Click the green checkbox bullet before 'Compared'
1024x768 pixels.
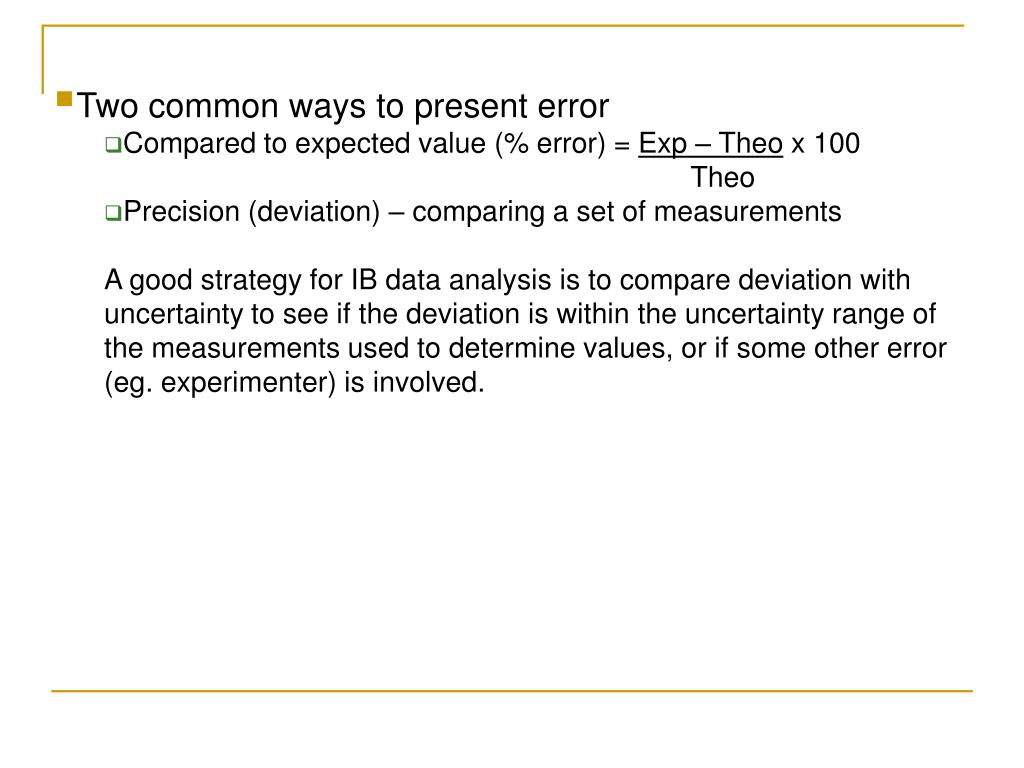(114, 145)
